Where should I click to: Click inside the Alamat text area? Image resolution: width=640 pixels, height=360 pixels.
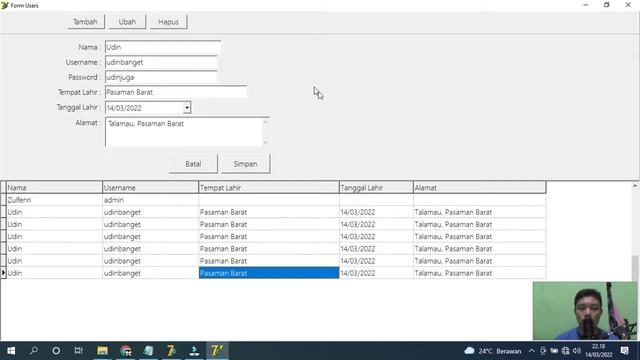[x=184, y=132]
